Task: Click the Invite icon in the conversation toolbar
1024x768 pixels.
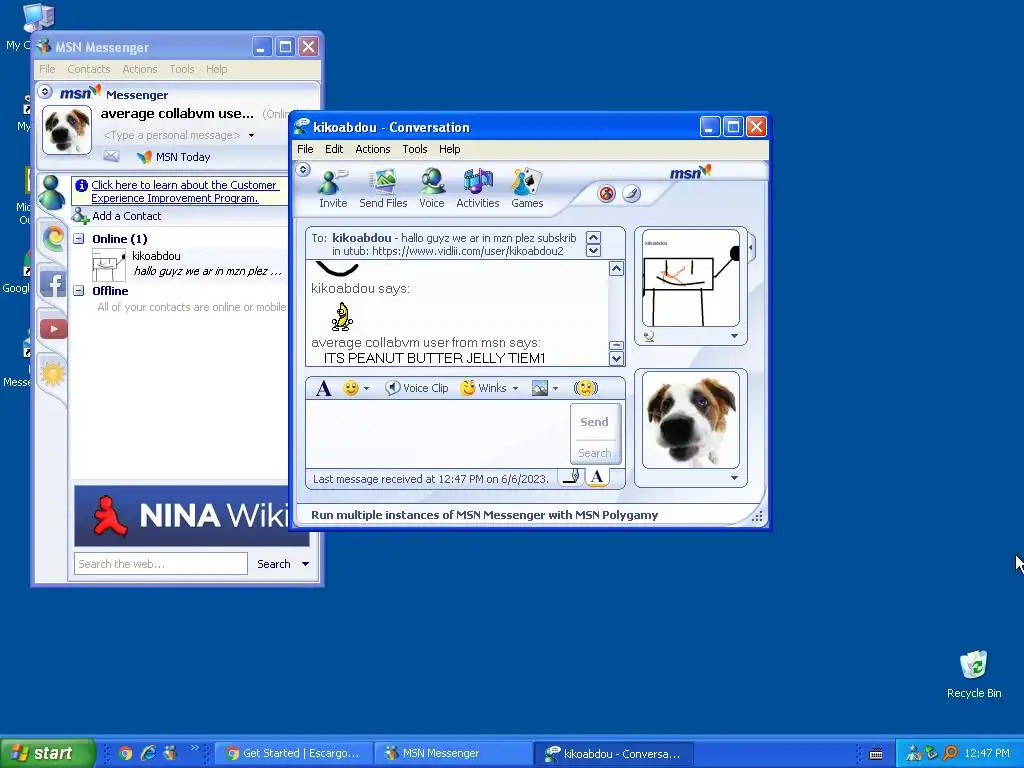Action: (x=332, y=188)
